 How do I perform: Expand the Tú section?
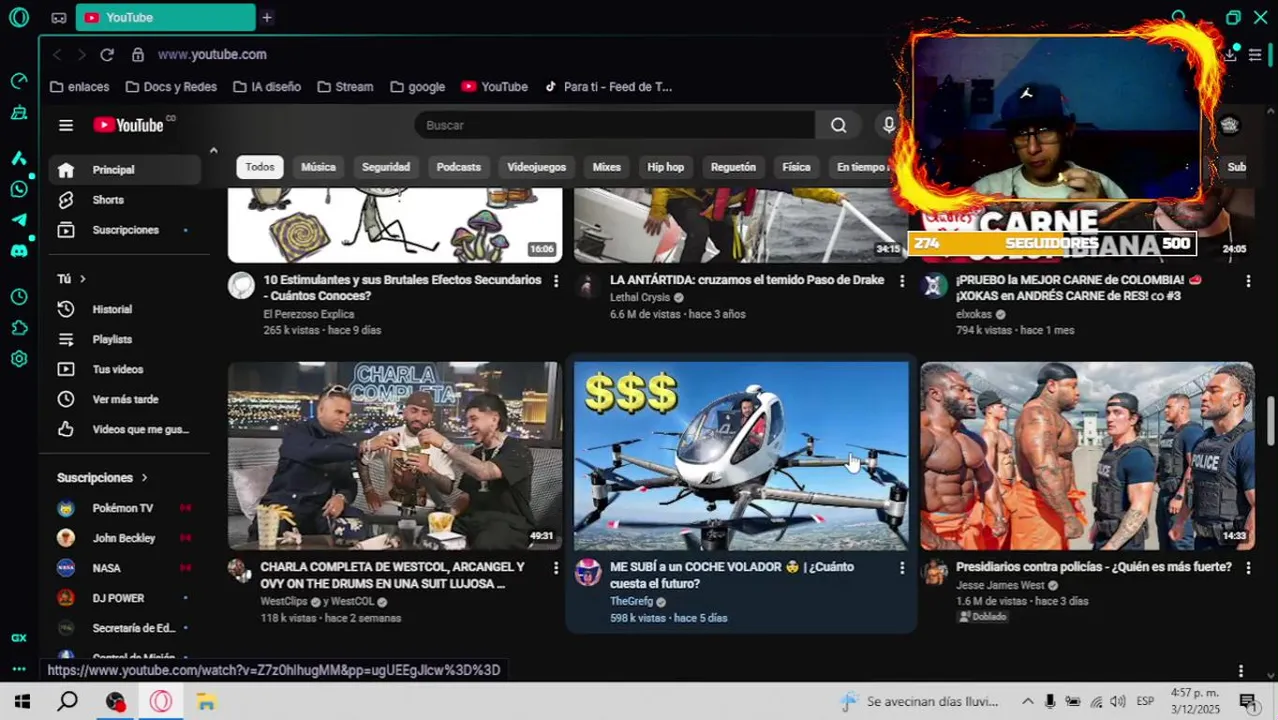point(72,279)
